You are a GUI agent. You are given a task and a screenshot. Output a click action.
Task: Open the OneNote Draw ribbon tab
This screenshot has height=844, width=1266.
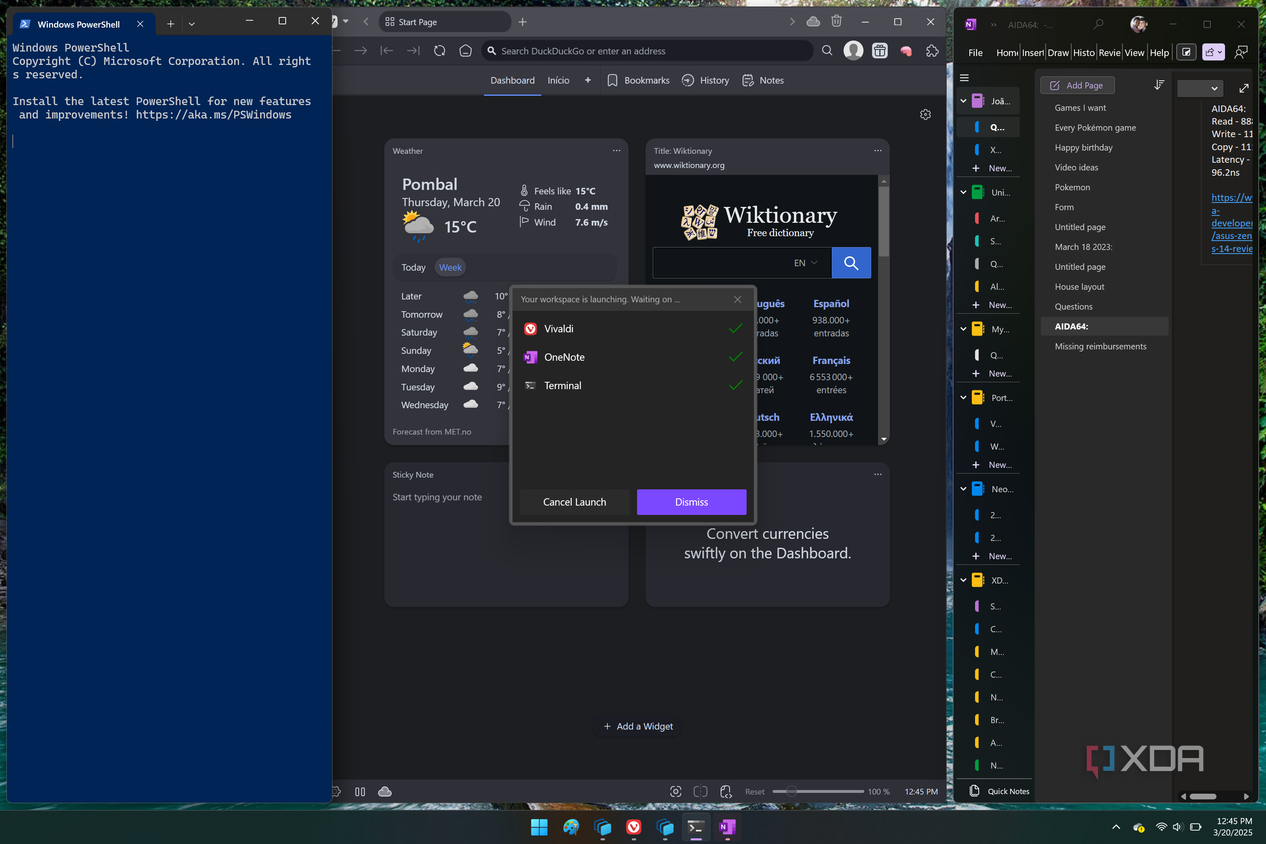click(x=1058, y=53)
